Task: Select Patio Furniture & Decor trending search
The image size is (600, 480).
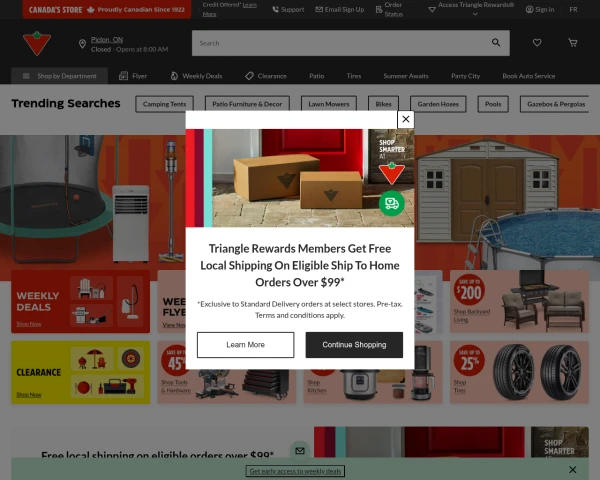Action: [247, 104]
